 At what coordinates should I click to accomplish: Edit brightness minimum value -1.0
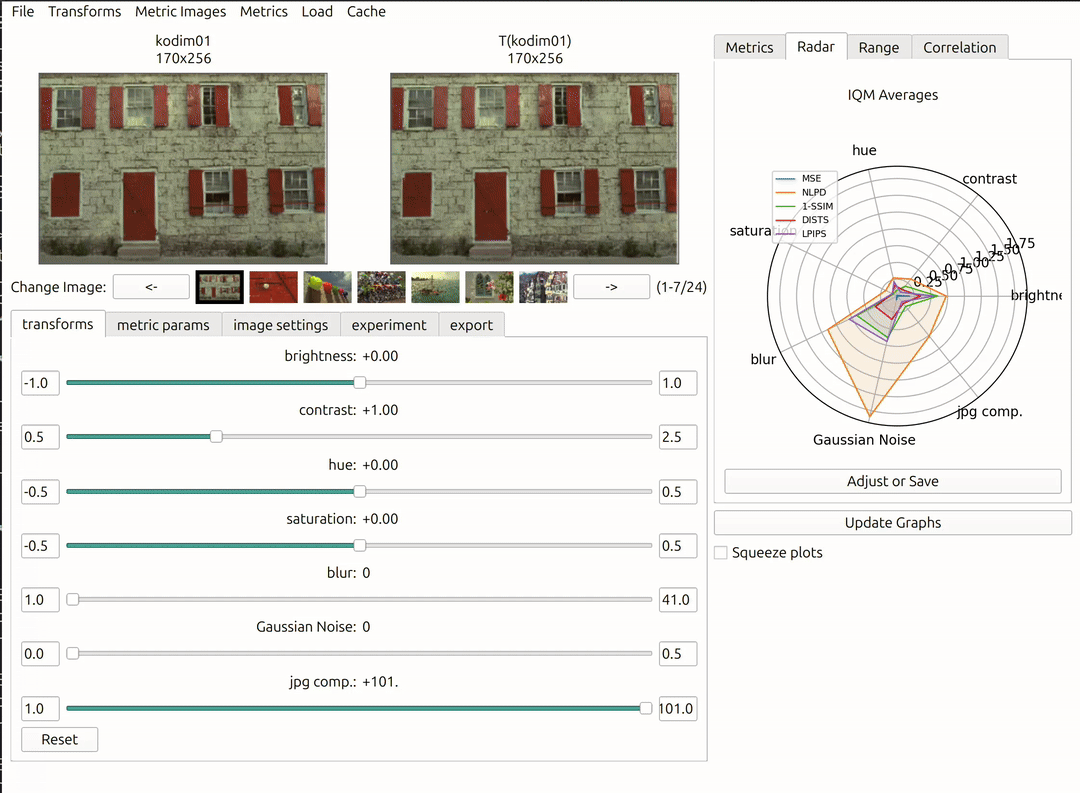40,383
